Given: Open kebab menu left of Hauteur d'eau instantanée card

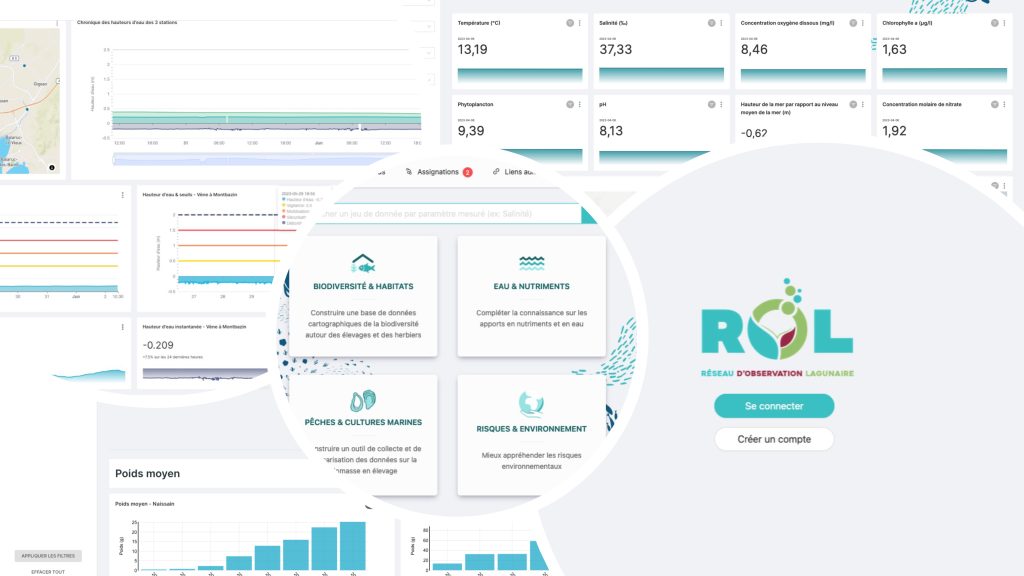Looking at the screenshot, I should (122, 327).
